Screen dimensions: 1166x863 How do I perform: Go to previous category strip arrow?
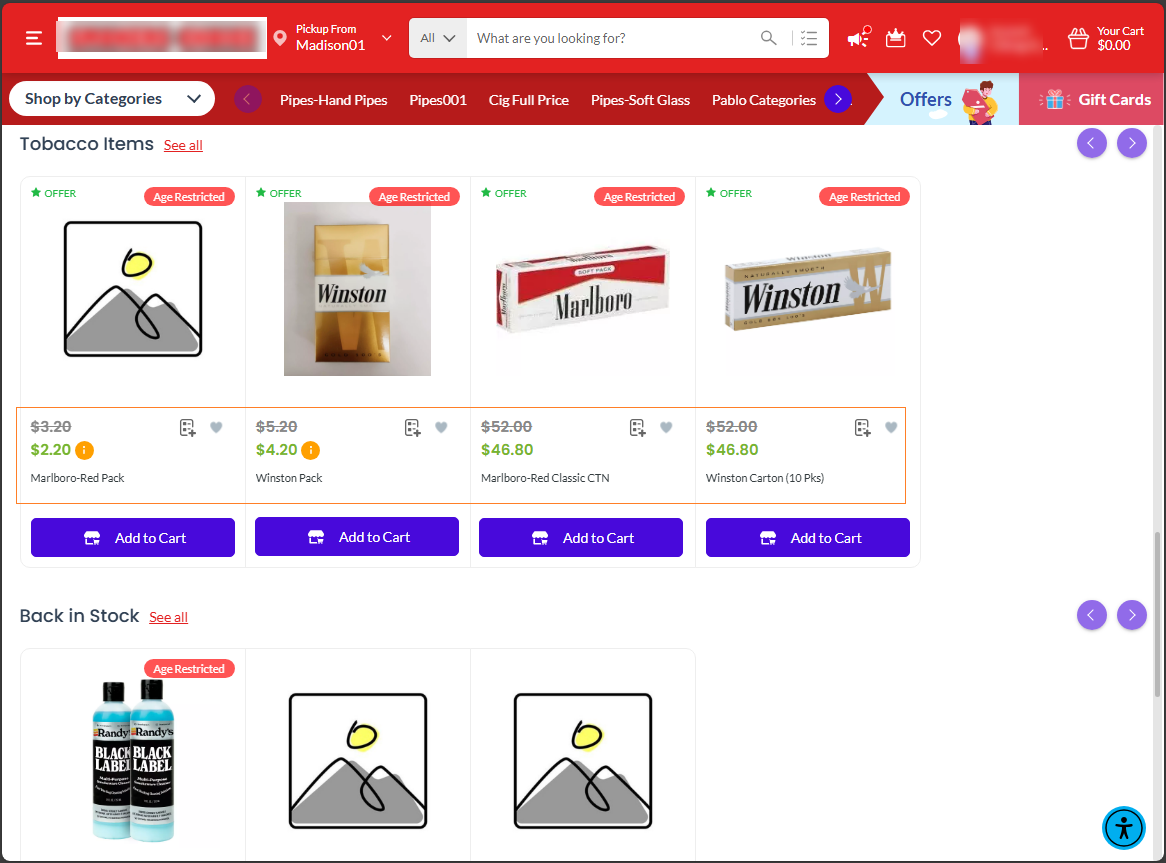(x=248, y=99)
